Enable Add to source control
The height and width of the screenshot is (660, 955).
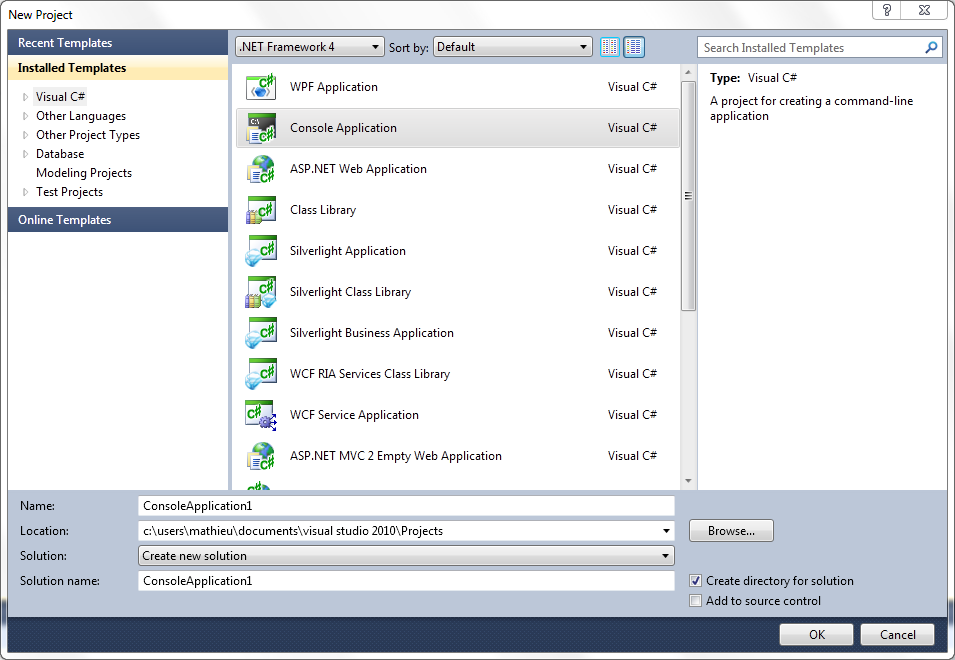pyautogui.click(x=695, y=601)
